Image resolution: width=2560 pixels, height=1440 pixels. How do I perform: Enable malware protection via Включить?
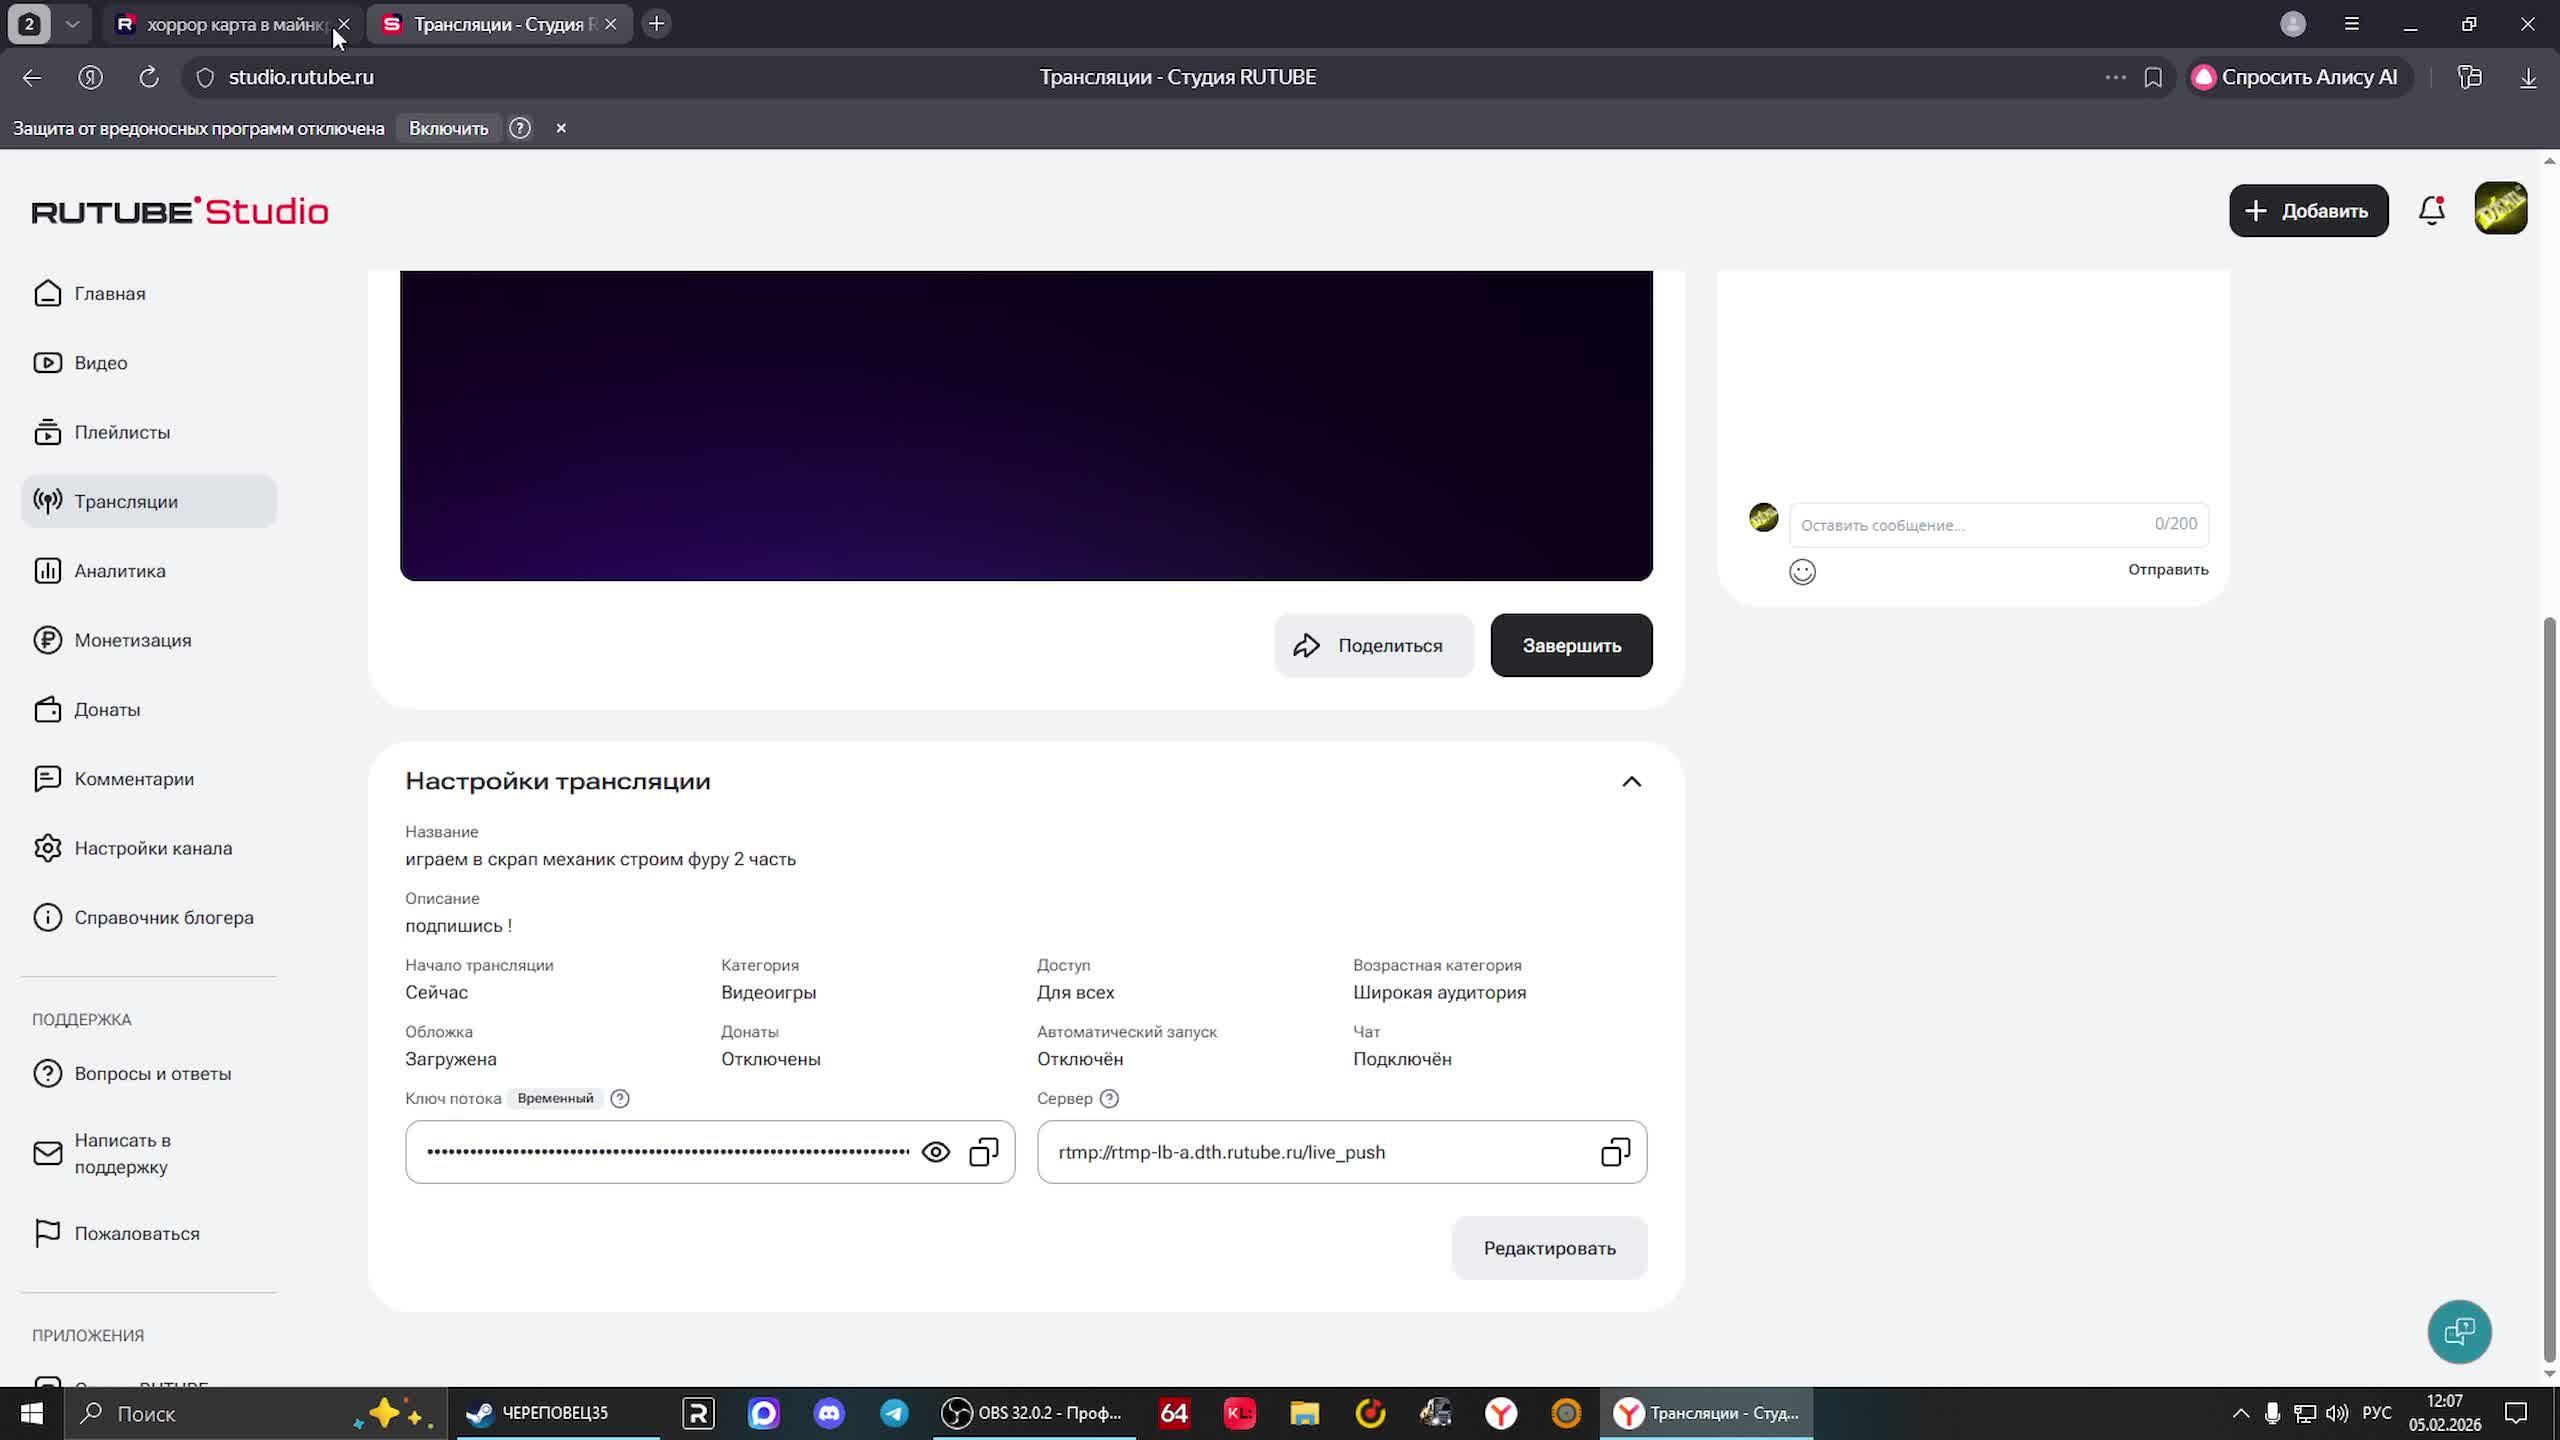[x=448, y=128]
